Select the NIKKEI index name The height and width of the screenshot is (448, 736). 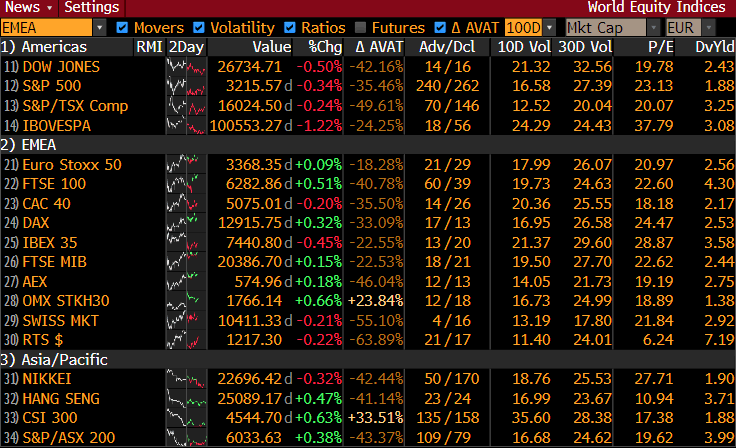point(47,378)
